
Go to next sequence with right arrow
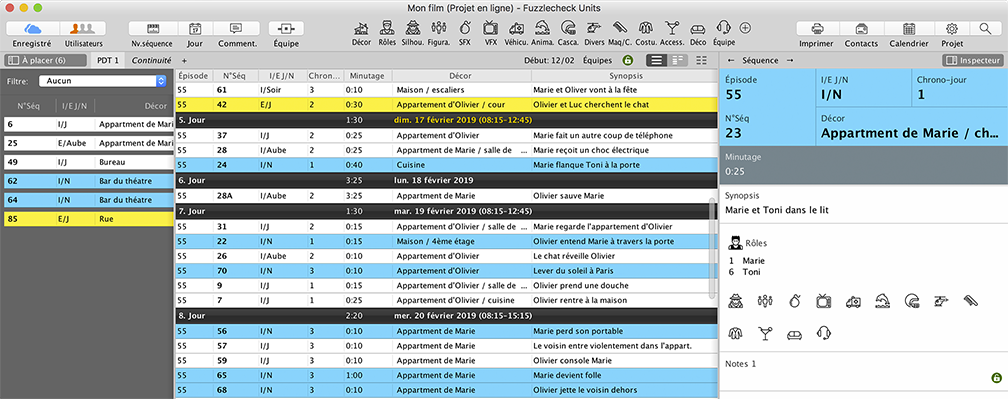coord(790,60)
